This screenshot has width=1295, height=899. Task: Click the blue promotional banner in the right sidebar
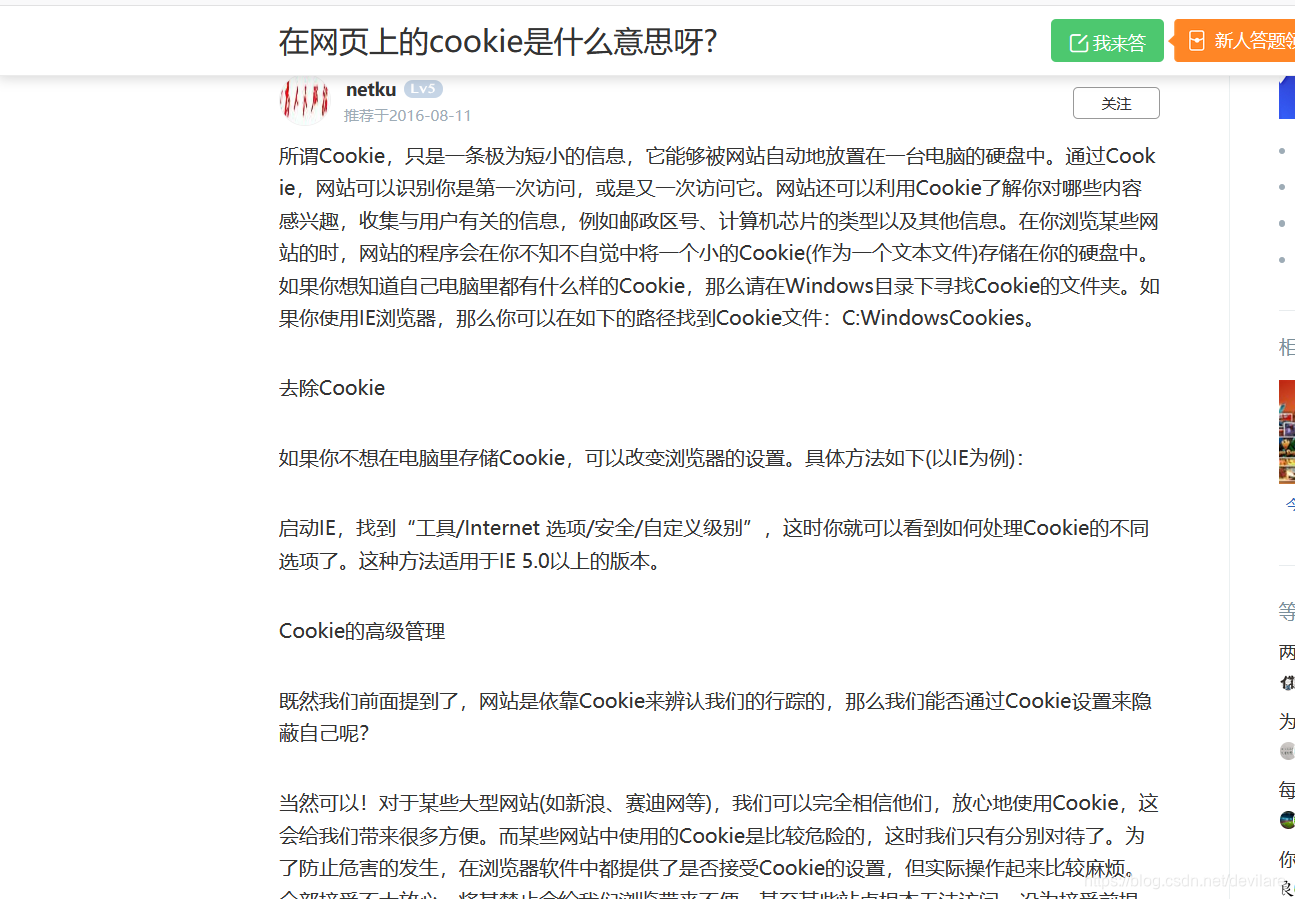pos(1289,97)
